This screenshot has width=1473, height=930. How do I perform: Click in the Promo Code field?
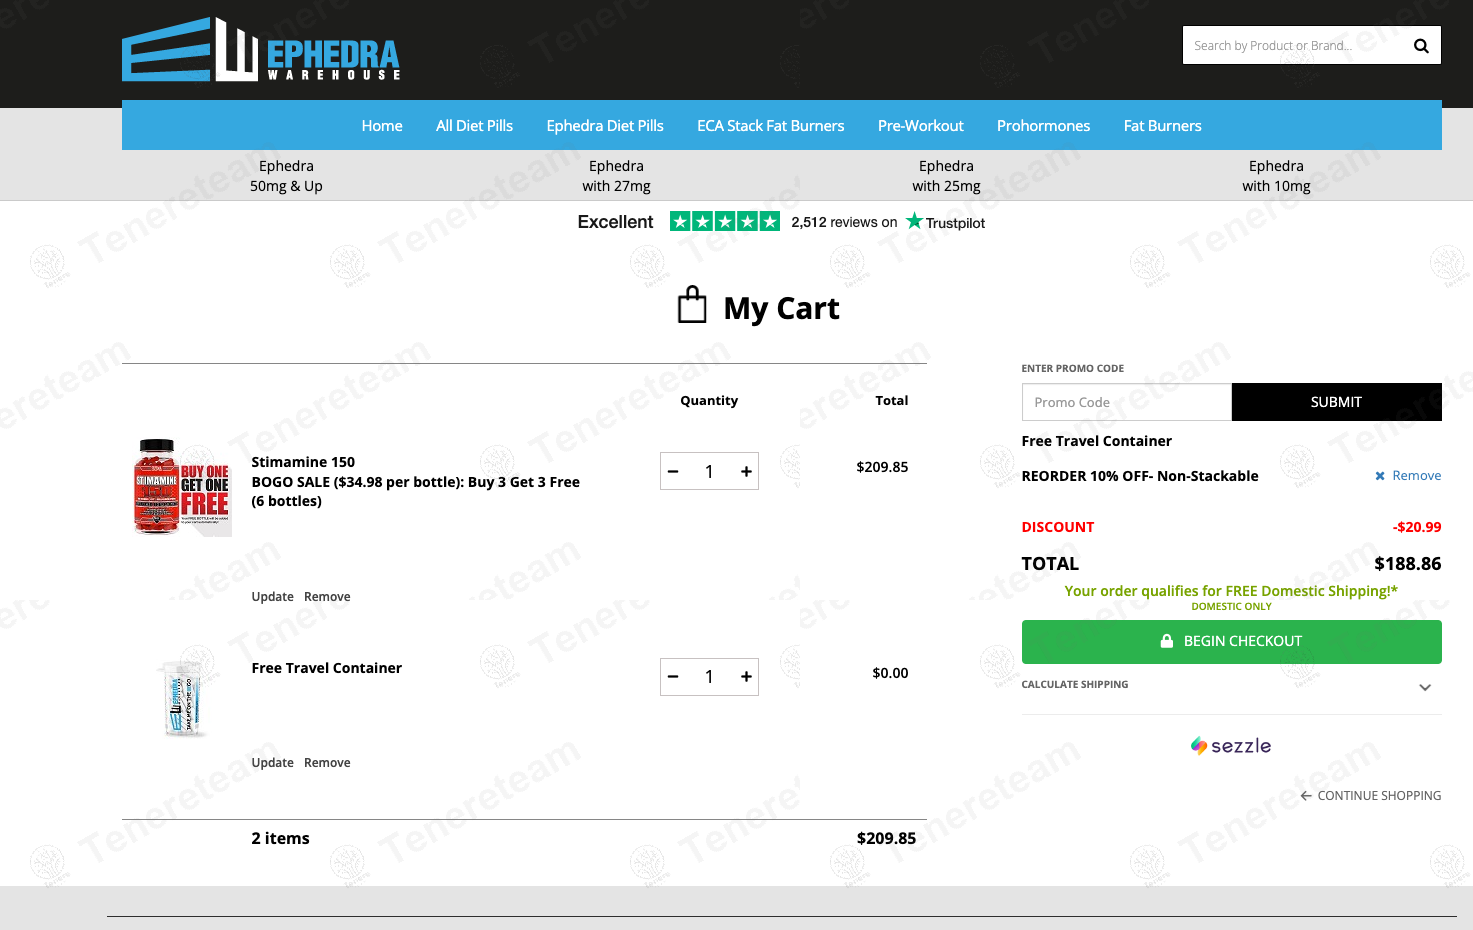pyautogui.click(x=1126, y=402)
